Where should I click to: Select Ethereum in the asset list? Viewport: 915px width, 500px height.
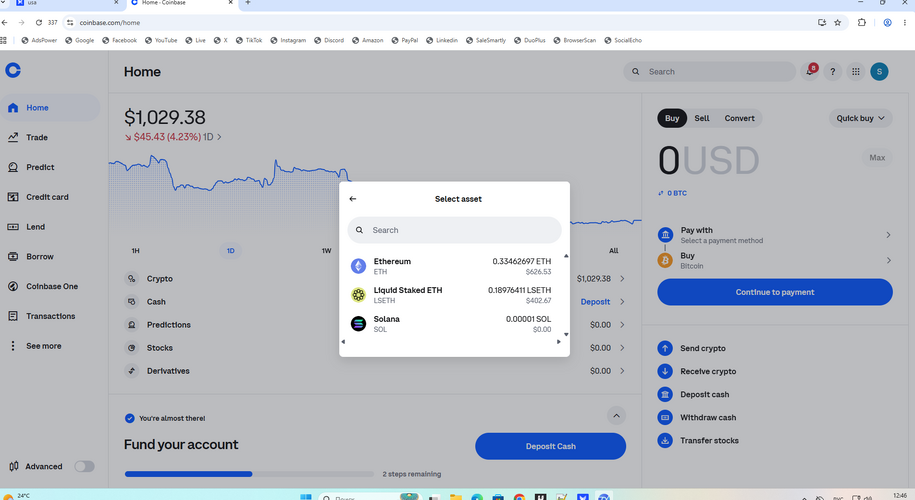click(x=451, y=266)
